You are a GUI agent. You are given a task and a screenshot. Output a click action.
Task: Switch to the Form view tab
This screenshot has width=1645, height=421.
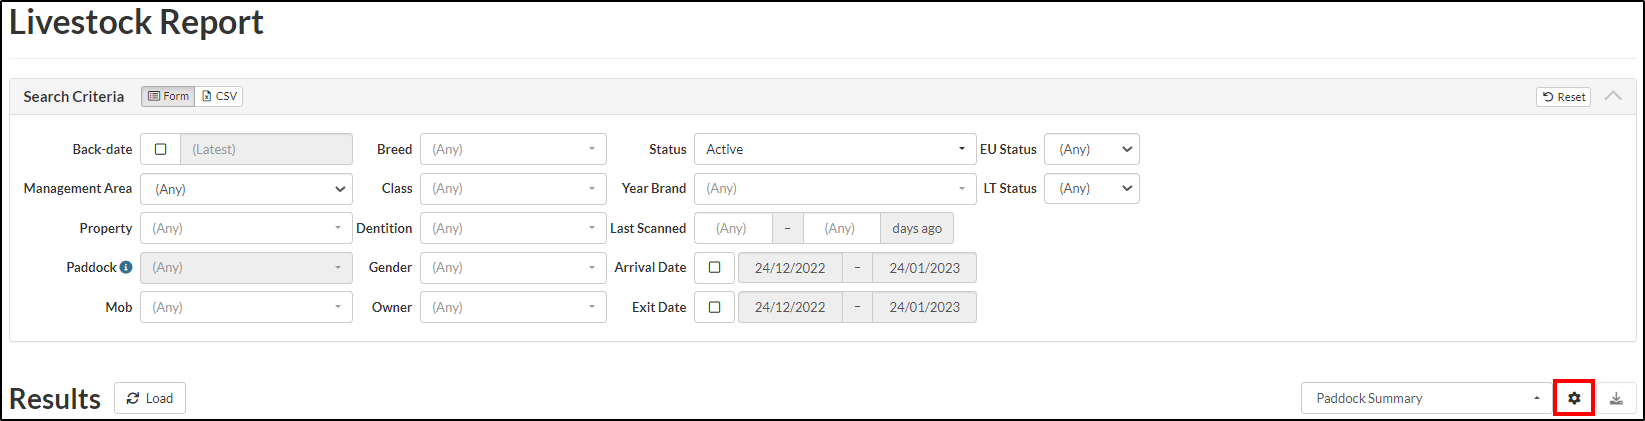[168, 96]
